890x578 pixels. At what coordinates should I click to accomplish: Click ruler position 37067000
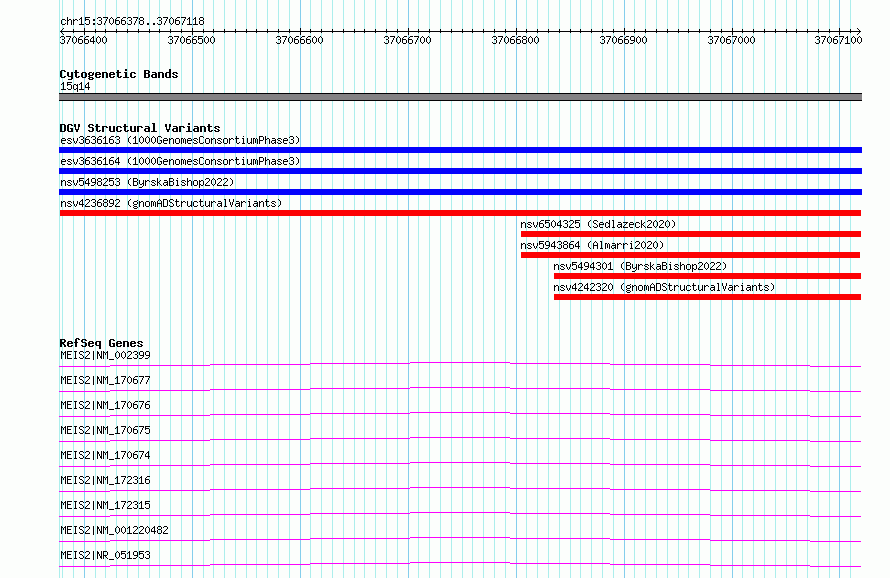point(731,40)
